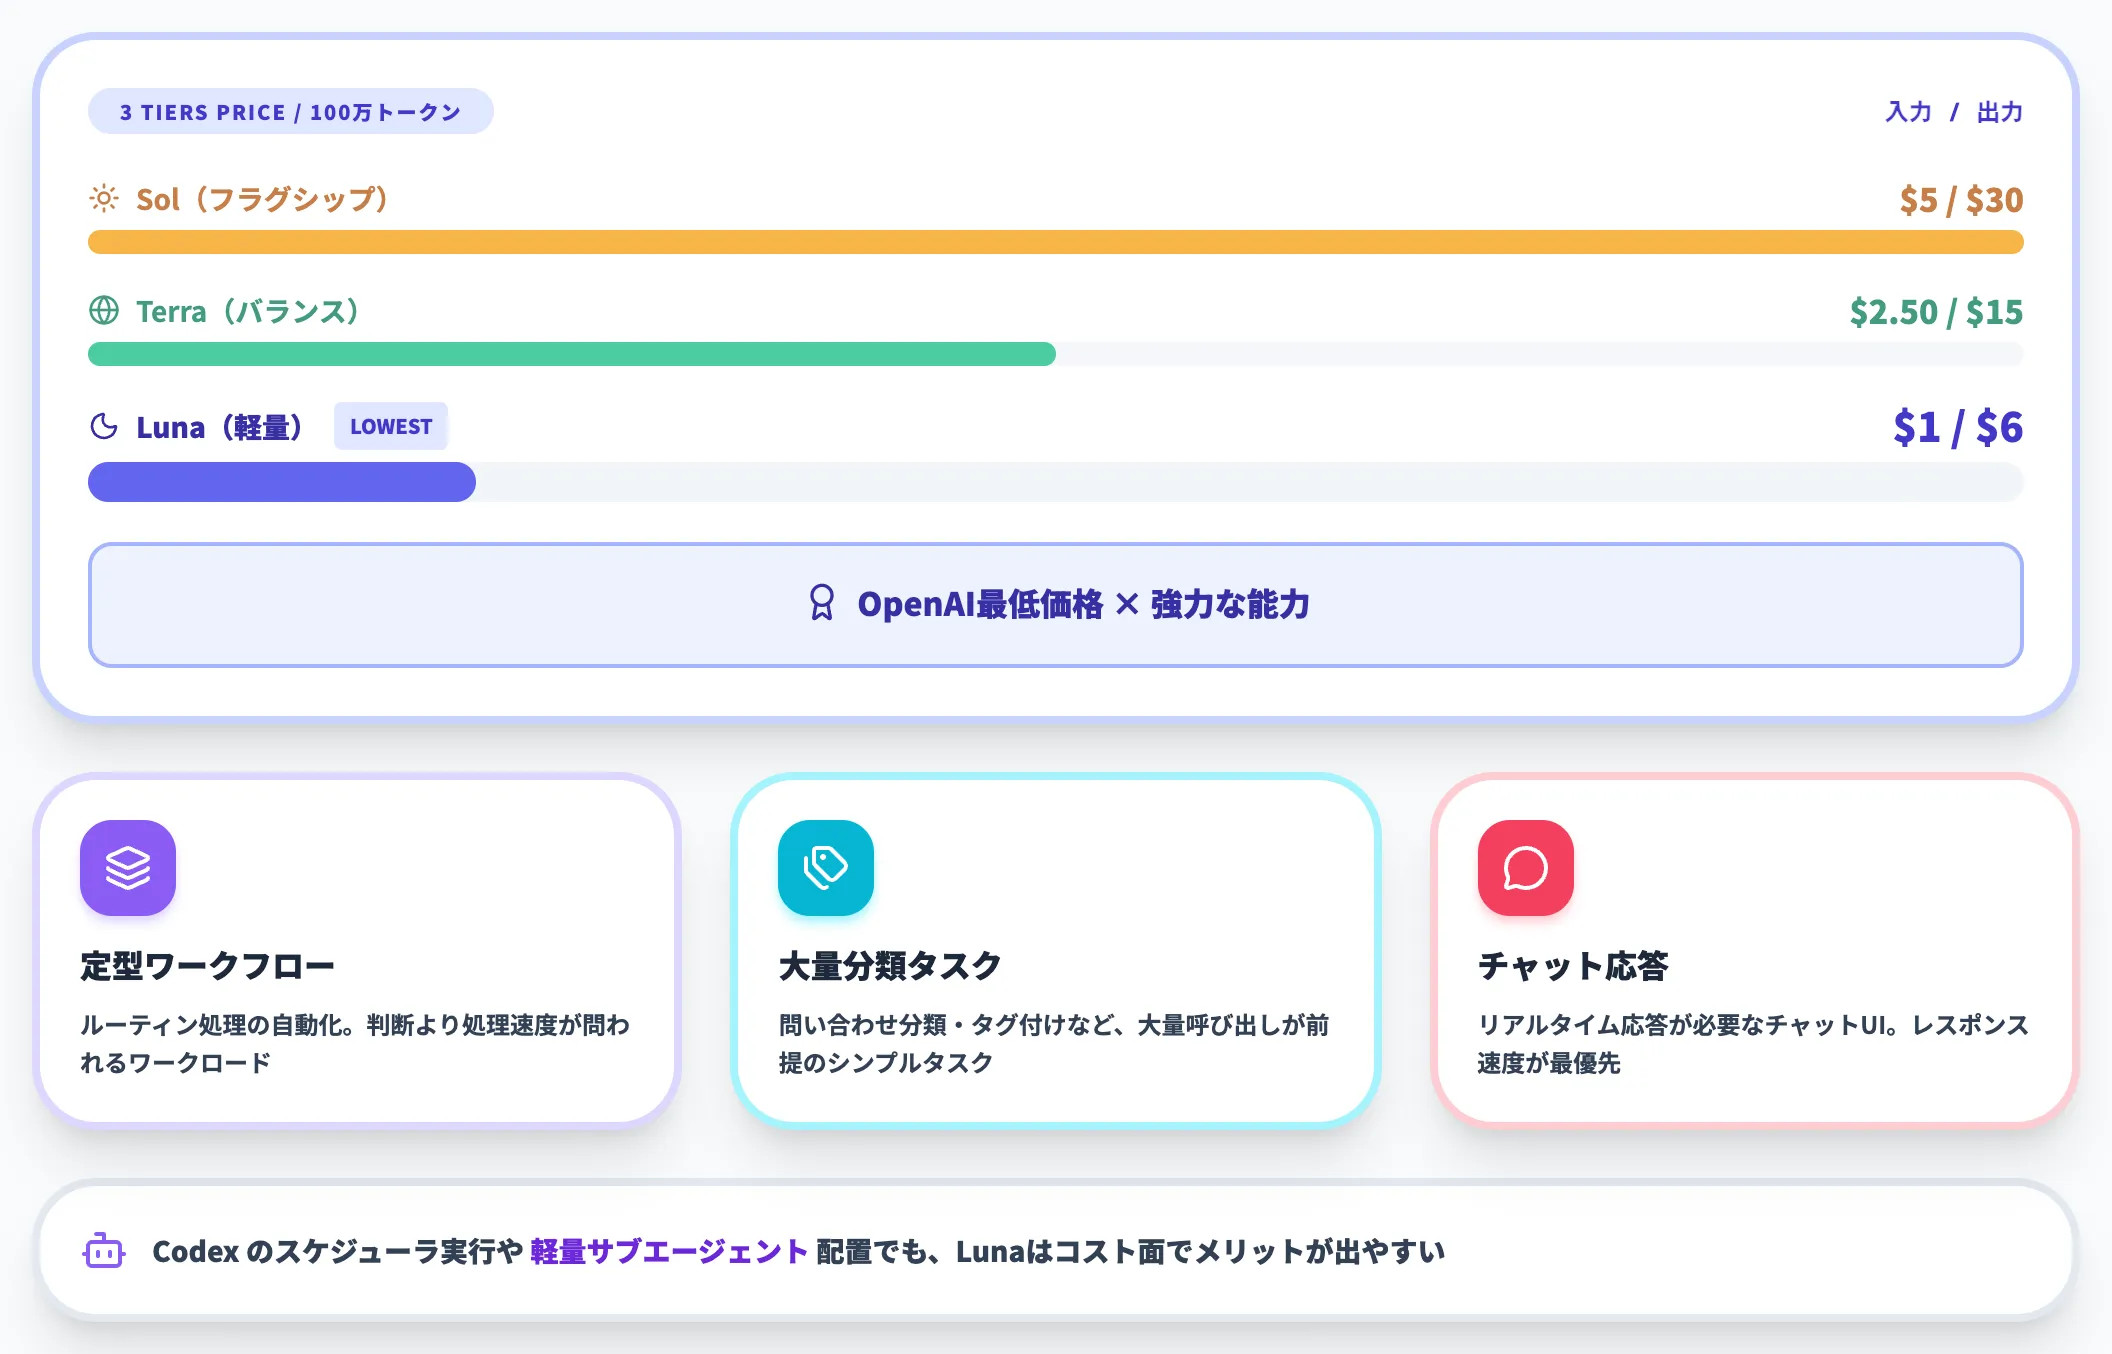Click the 3 TIERS PRICE pill label
The width and height of the screenshot is (2112, 1354).
click(291, 111)
